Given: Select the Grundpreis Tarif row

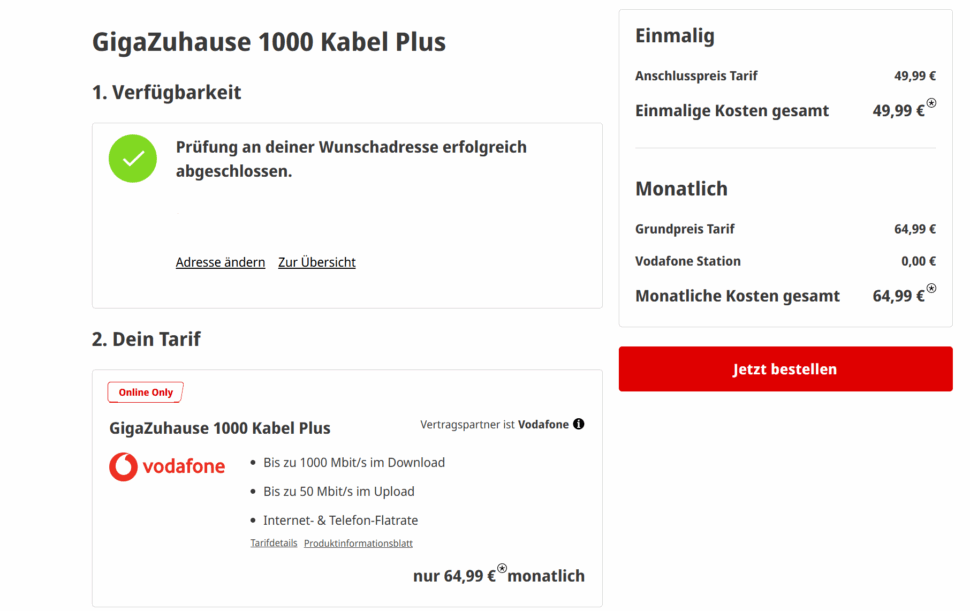Looking at the screenshot, I should click(785, 229).
